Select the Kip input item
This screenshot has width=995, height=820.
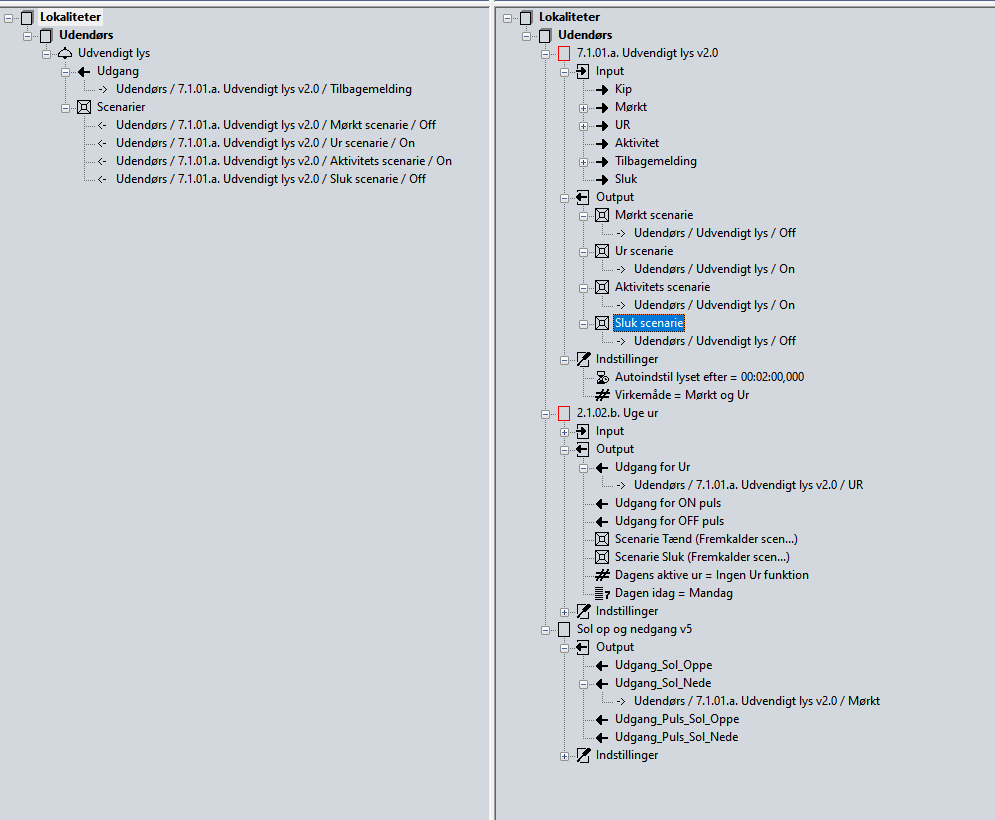tap(623, 89)
